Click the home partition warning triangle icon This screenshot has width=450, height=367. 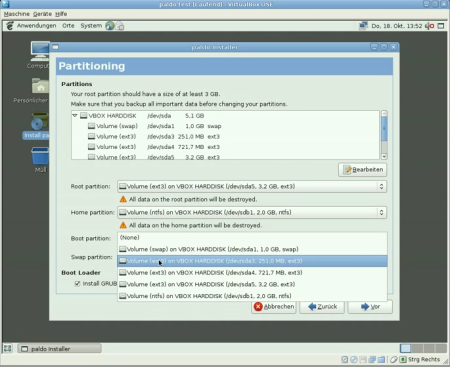[x=123, y=225]
